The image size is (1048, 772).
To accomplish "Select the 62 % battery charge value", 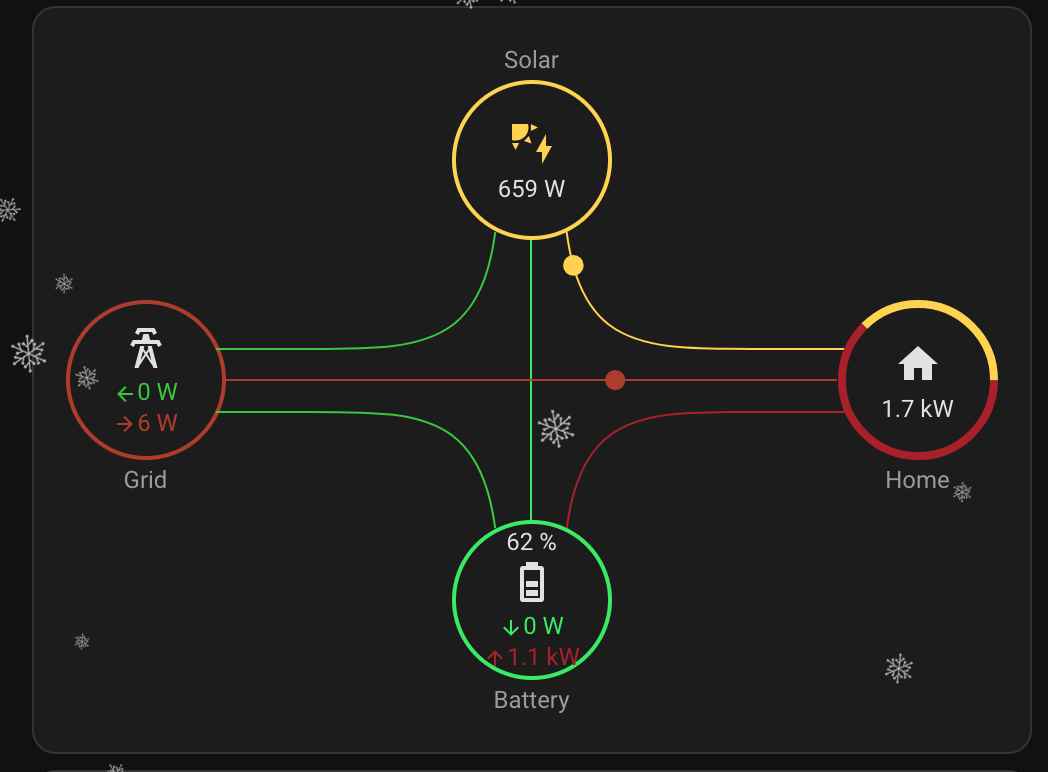I will [531, 542].
